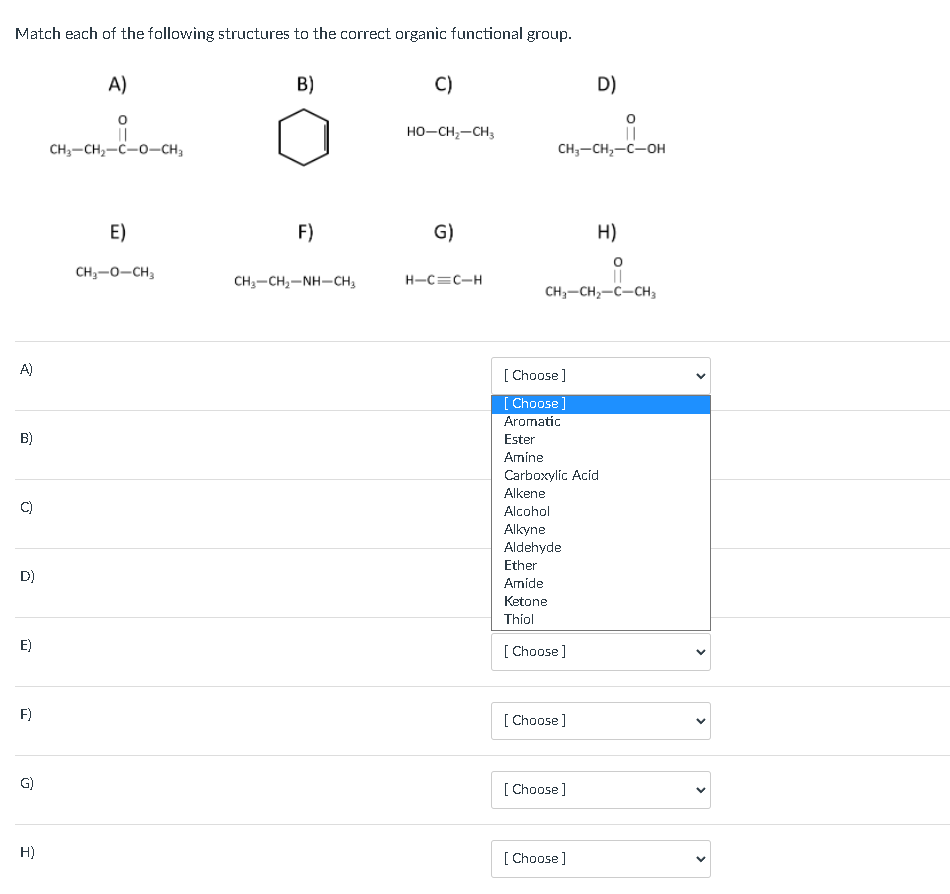Open the dropdown for structure G
Screen dimensions: 950x894
[600, 790]
